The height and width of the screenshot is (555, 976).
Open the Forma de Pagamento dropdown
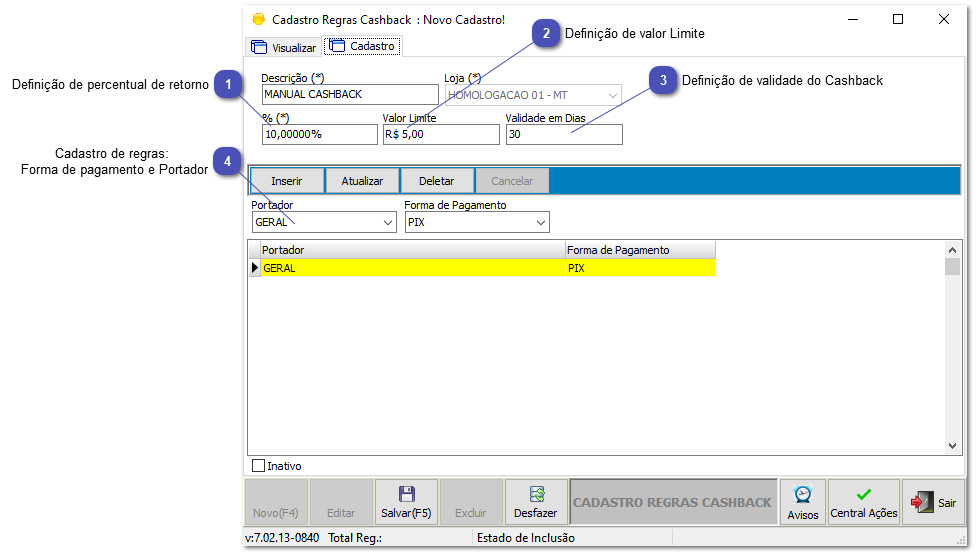[x=540, y=222]
